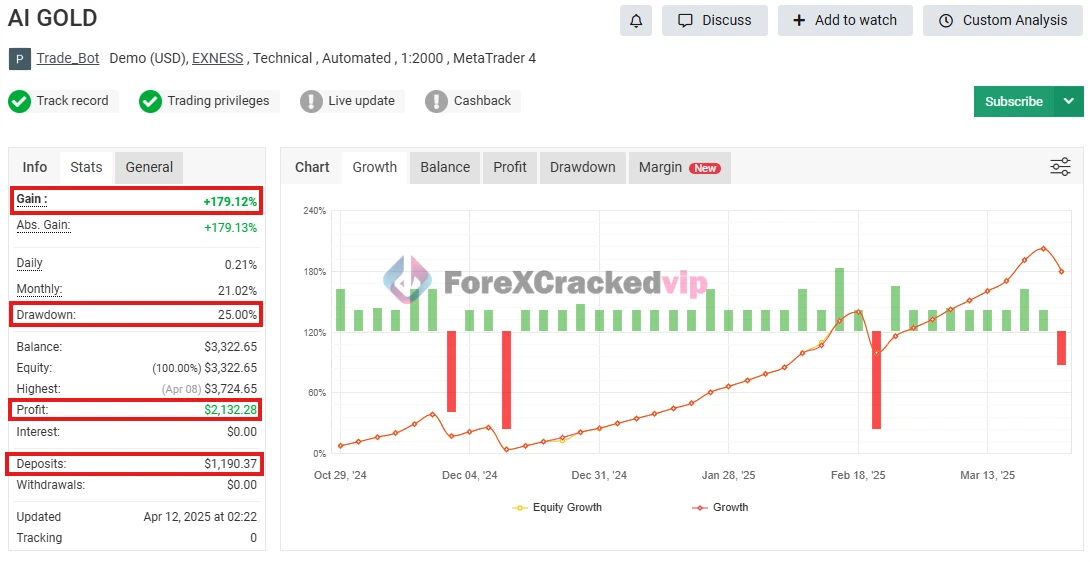
Task: Open Custom Analysis
Action: (1003, 20)
